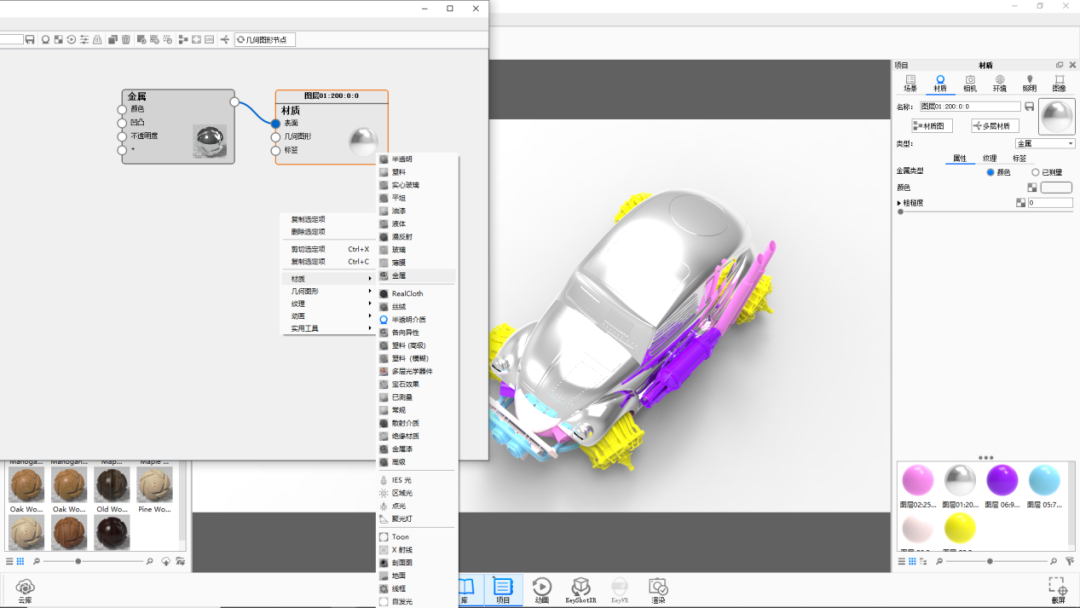Screen dimensions: 1080x608
Task: Switch to the 标签 sub-tab in material panel
Action: (1019, 158)
